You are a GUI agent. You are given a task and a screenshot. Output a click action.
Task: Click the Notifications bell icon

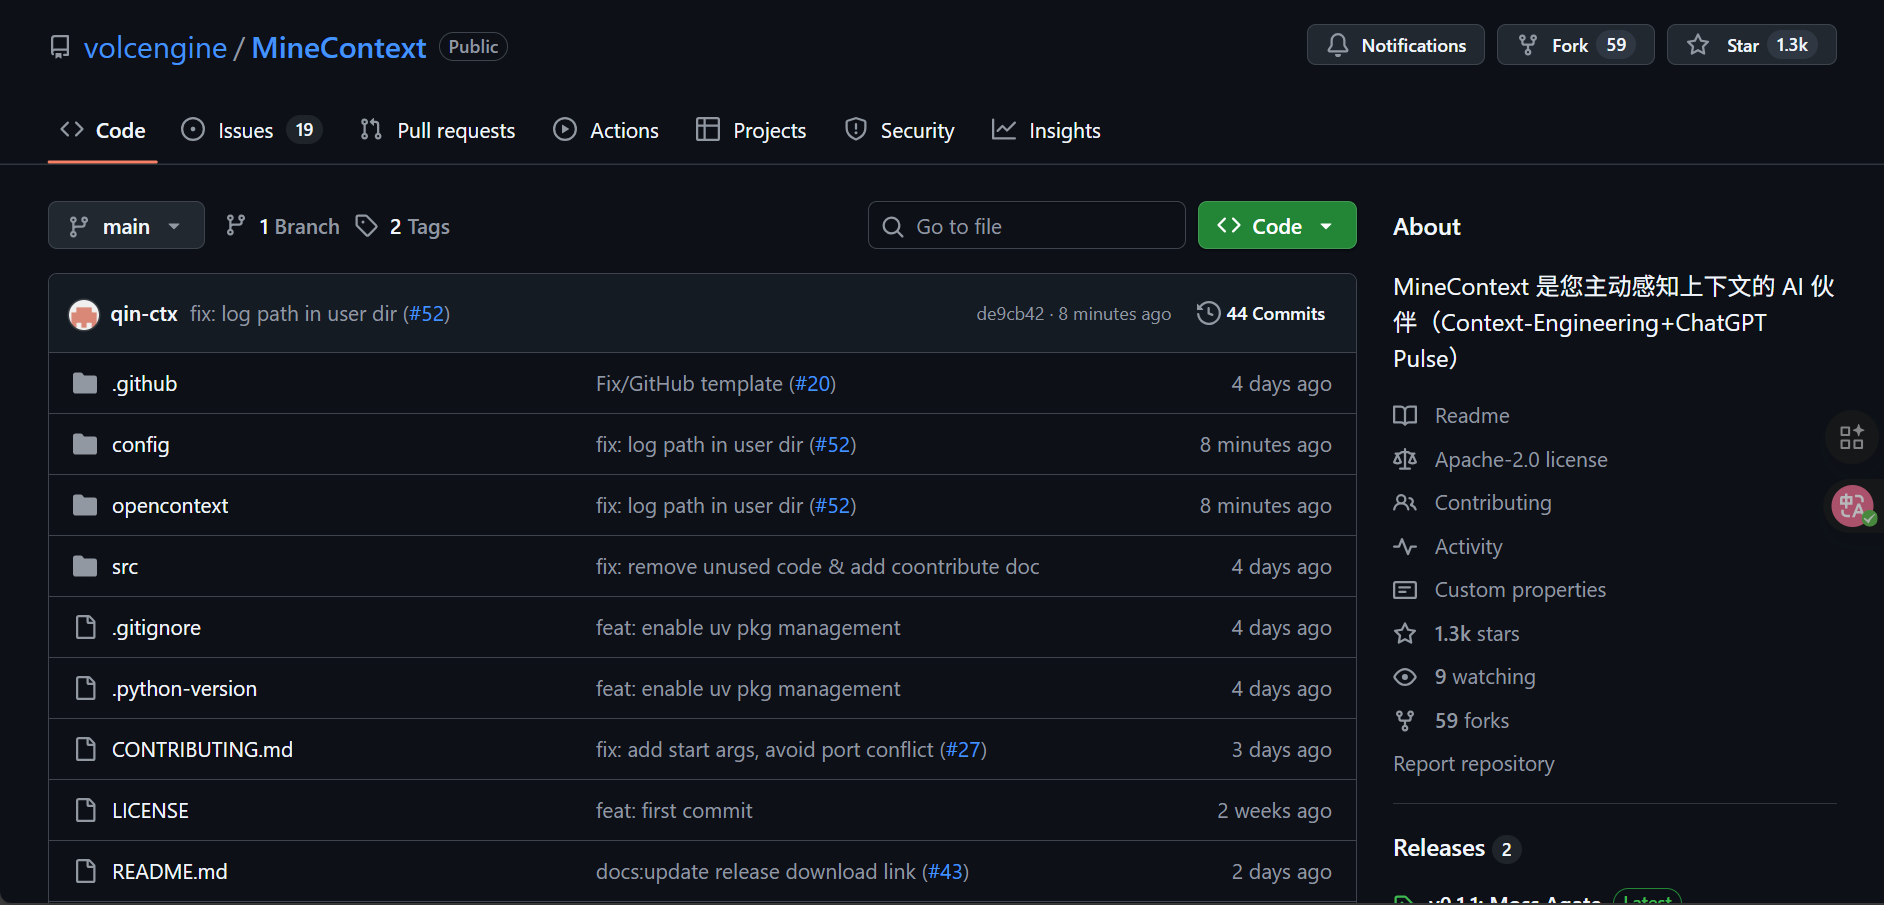pos(1337,45)
